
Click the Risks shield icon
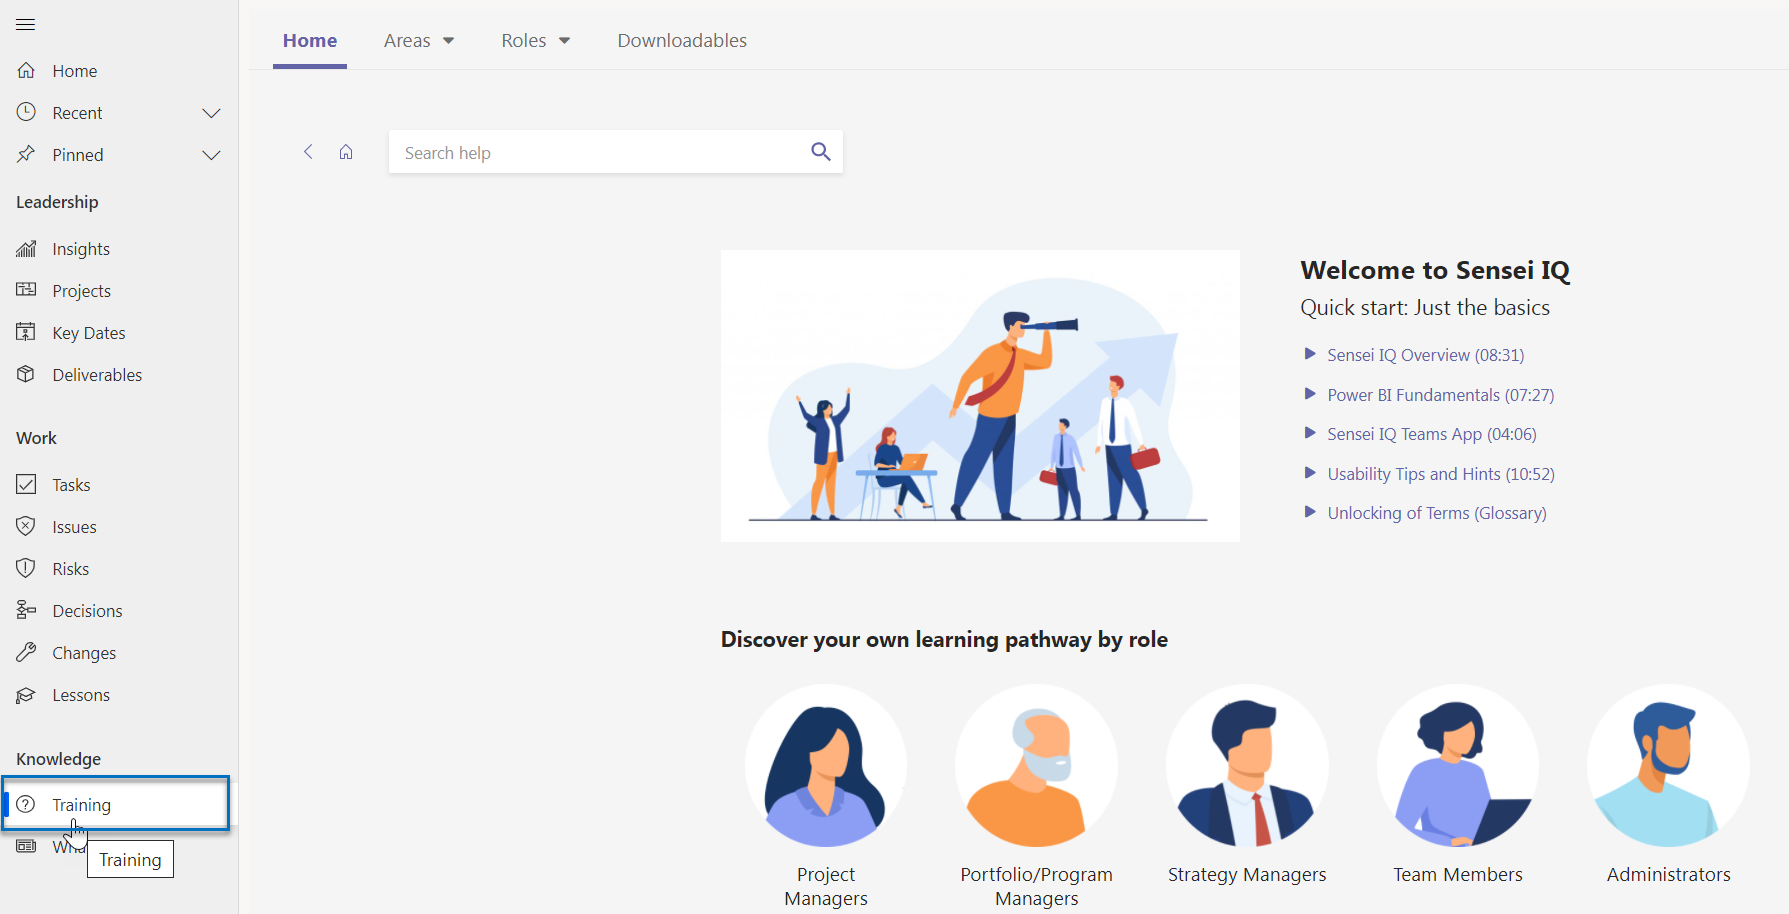click(26, 568)
